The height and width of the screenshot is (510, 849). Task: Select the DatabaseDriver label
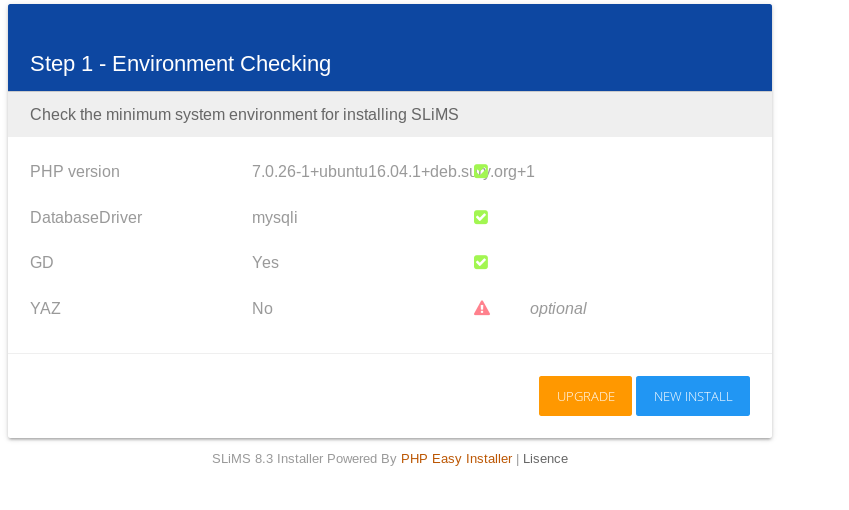point(86,217)
